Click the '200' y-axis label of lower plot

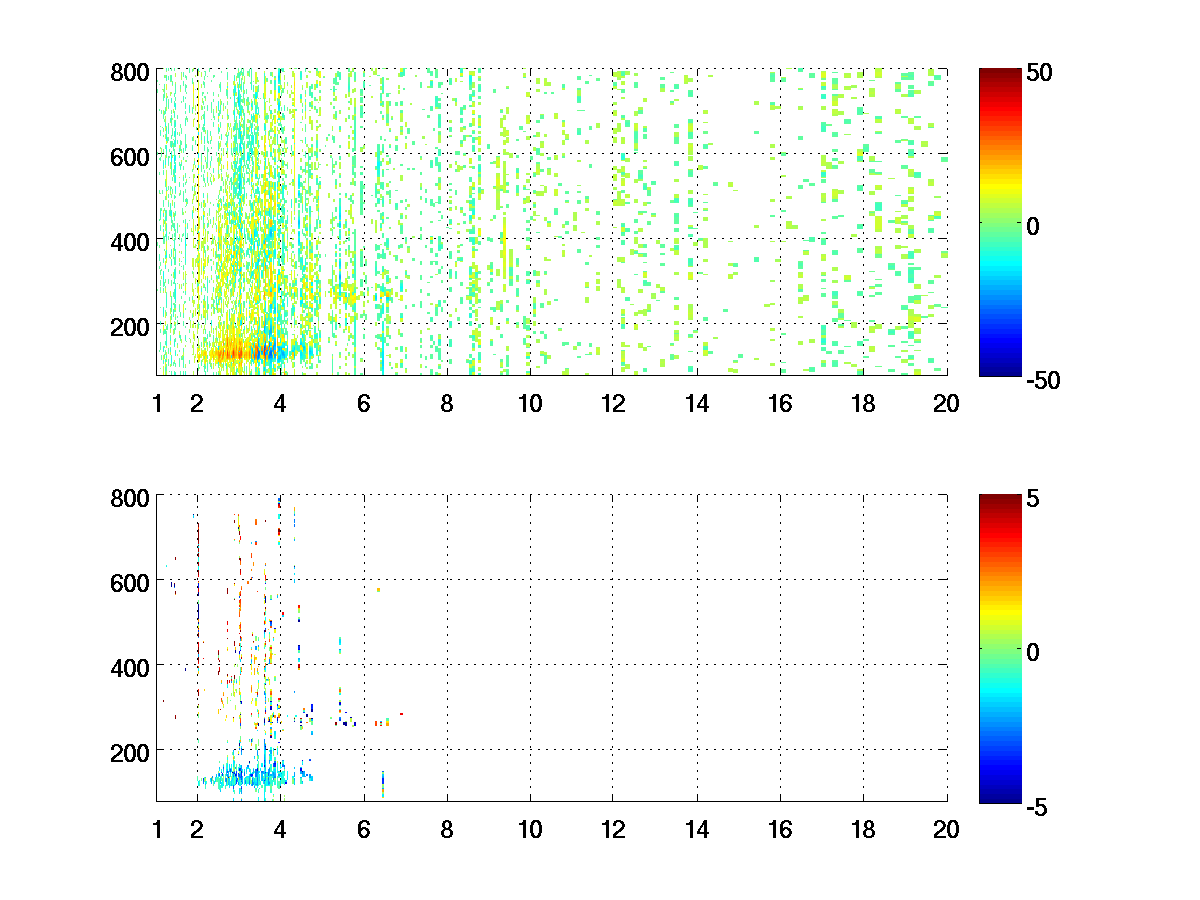pos(130,751)
